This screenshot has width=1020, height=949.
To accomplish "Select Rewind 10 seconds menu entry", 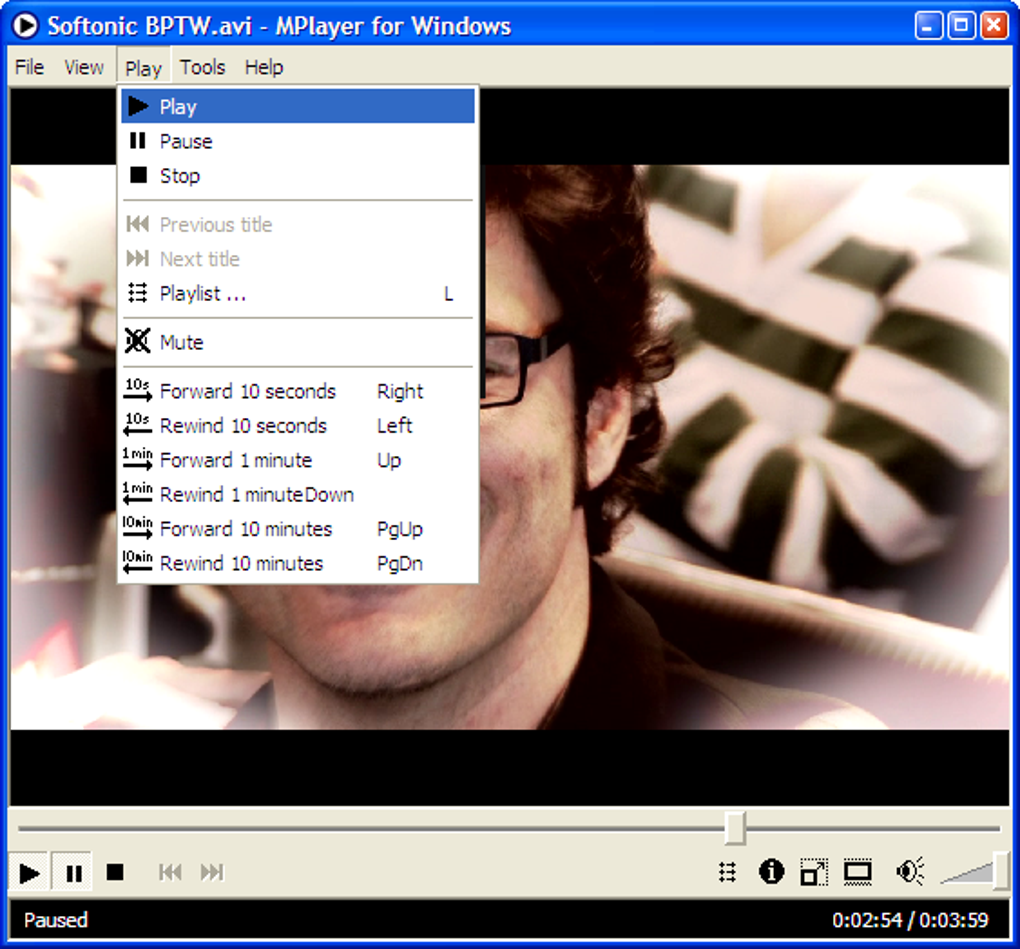I will [x=298, y=425].
